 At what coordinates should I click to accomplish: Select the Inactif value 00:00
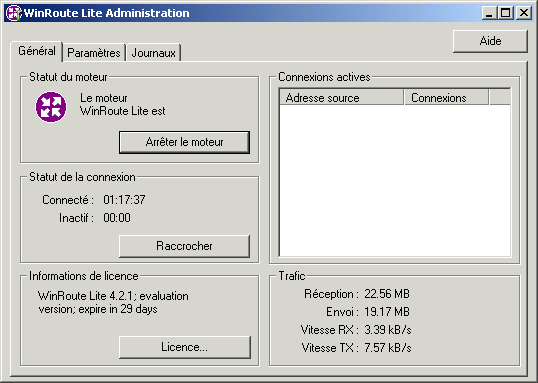pos(117,218)
